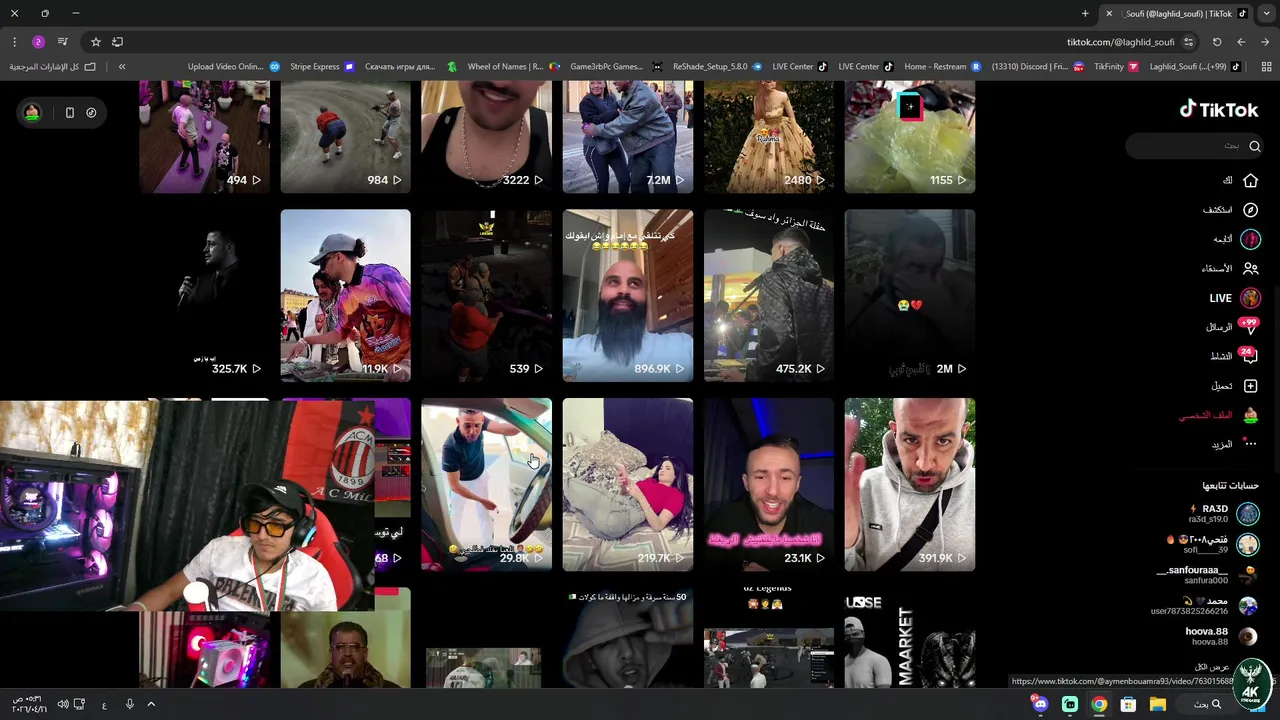The height and width of the screenshot is (720, 1280).
Task: Reload the page with refresh icon
Action: click(x=1217, y=42)
